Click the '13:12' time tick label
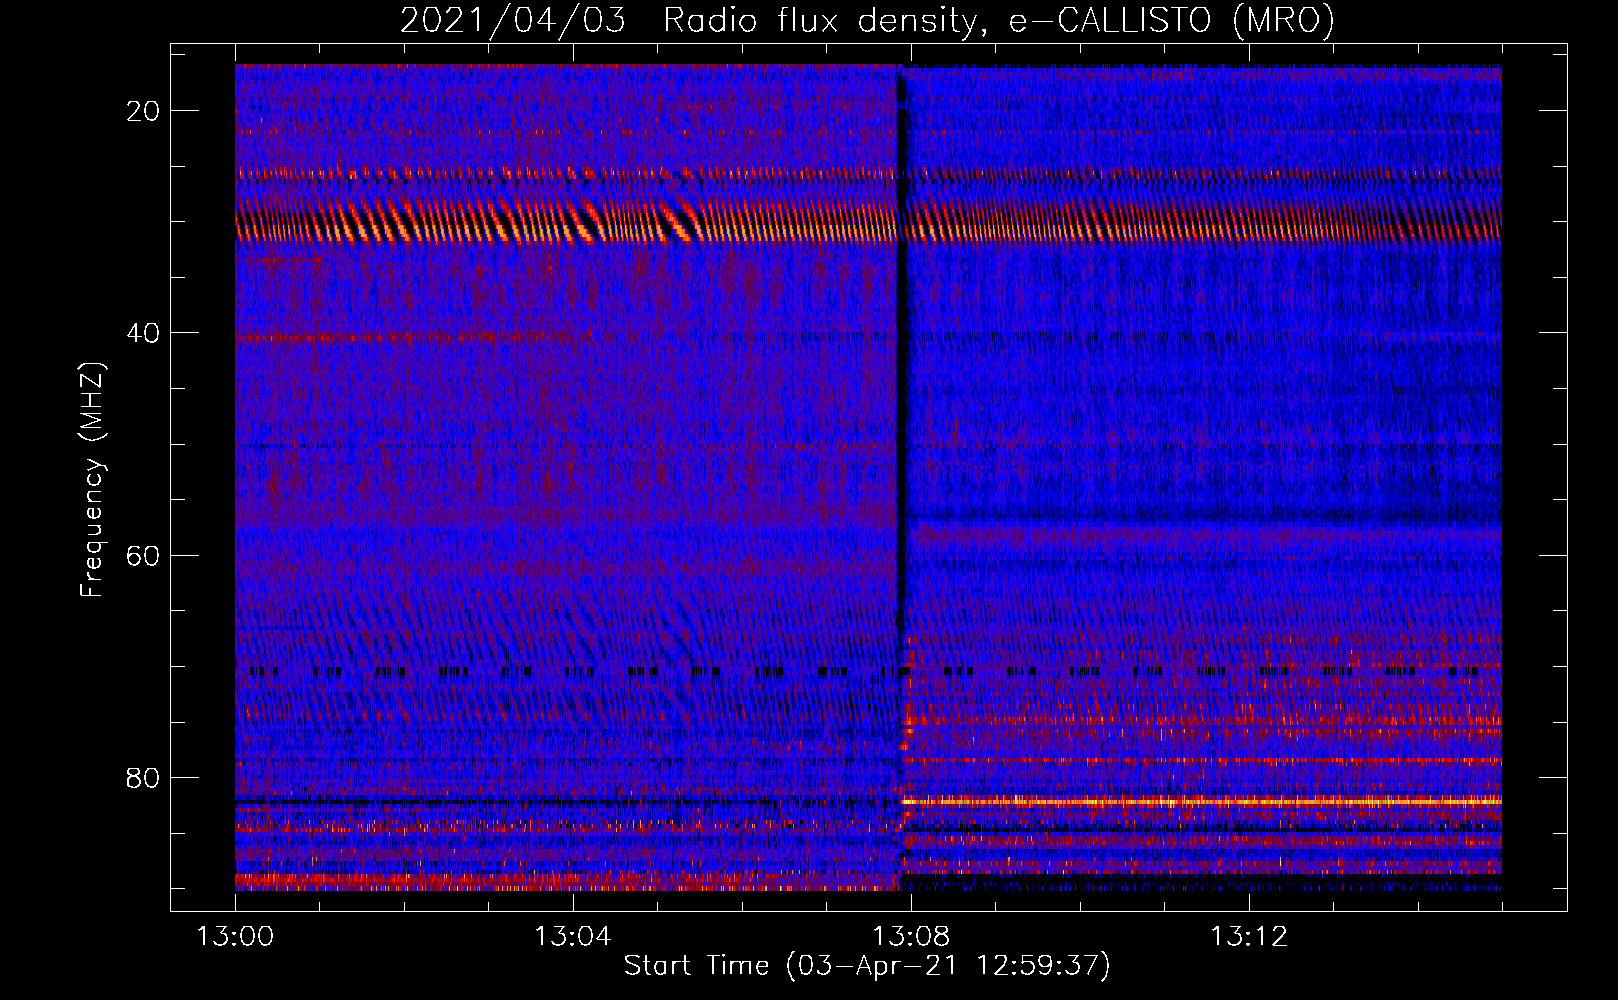1618x1000 pixels. (x=1248, y=937)
